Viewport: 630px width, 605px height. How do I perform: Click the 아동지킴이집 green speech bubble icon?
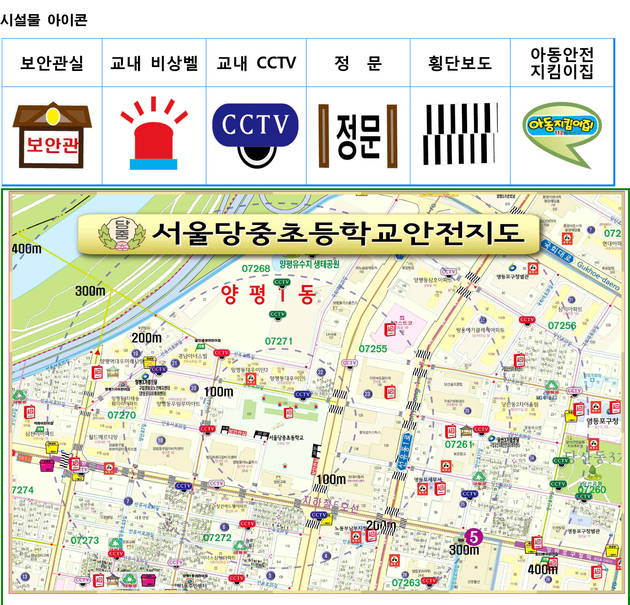point(562,134)
